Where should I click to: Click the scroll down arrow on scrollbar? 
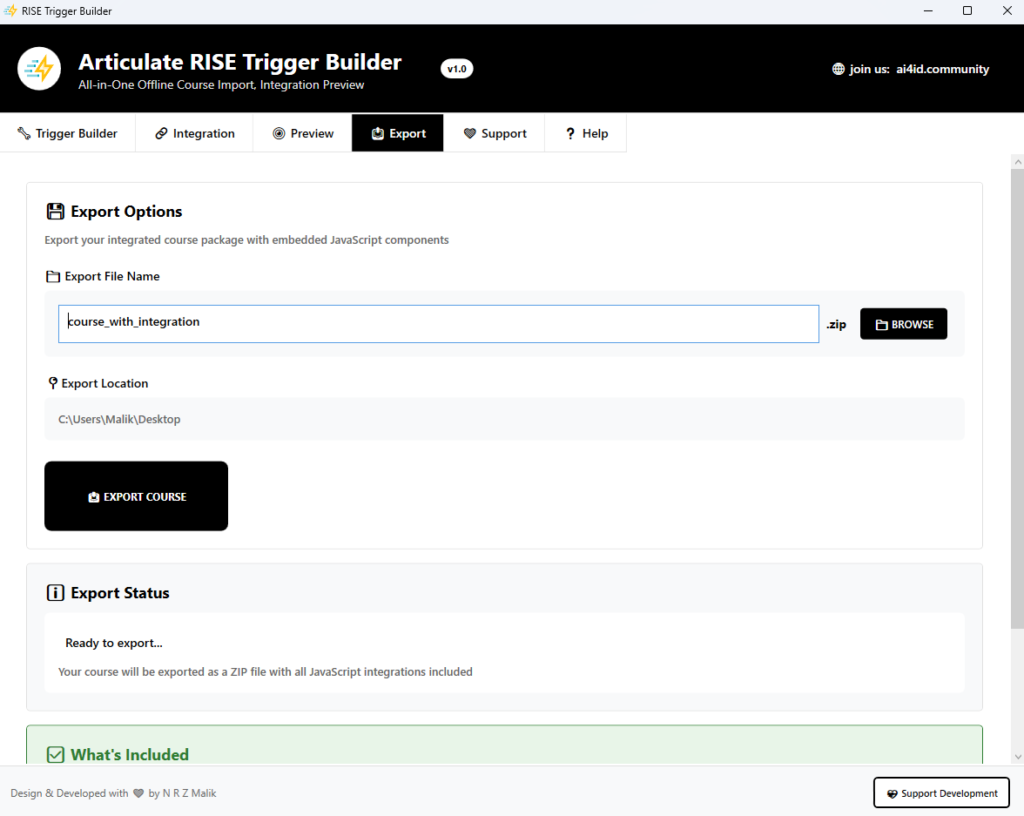pos(1017,757)
